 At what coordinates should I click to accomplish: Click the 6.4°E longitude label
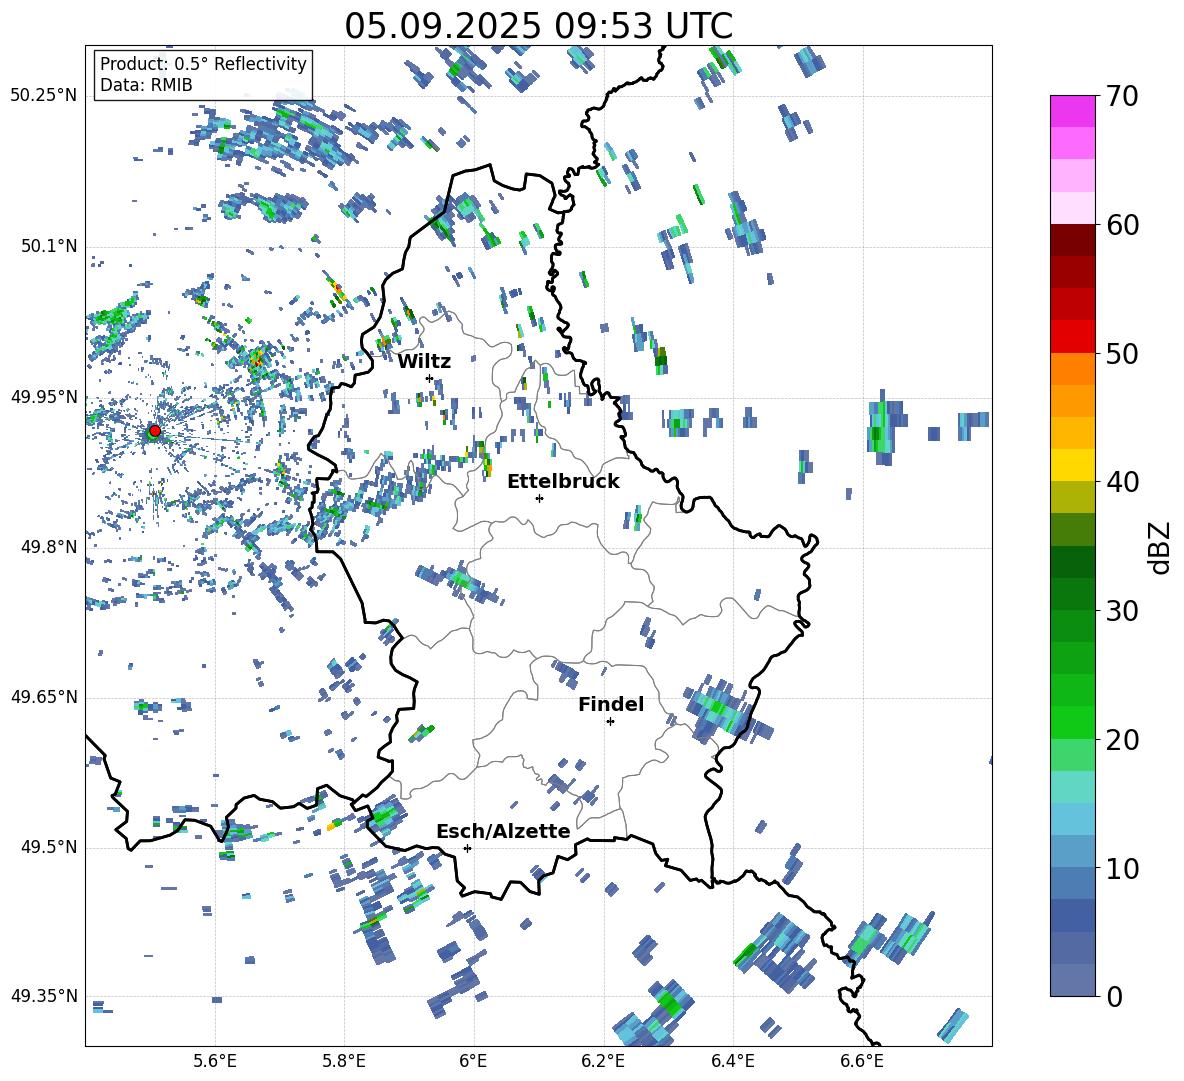tap(732, 1061)
